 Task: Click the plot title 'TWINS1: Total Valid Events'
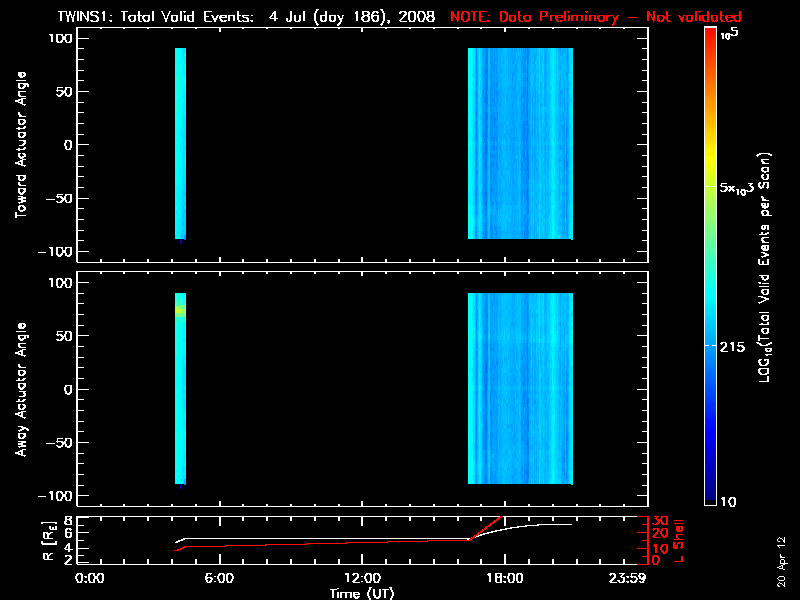click(156, 17)
